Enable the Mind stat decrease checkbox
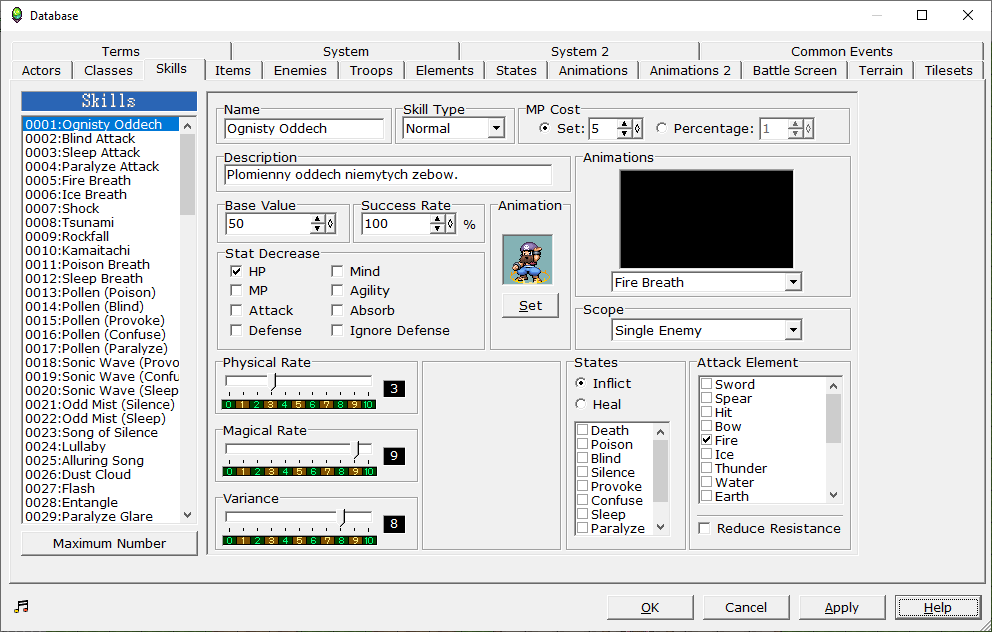Image resolution: width=992 pixels, height=632 pixels. click(x=337, y=271)
